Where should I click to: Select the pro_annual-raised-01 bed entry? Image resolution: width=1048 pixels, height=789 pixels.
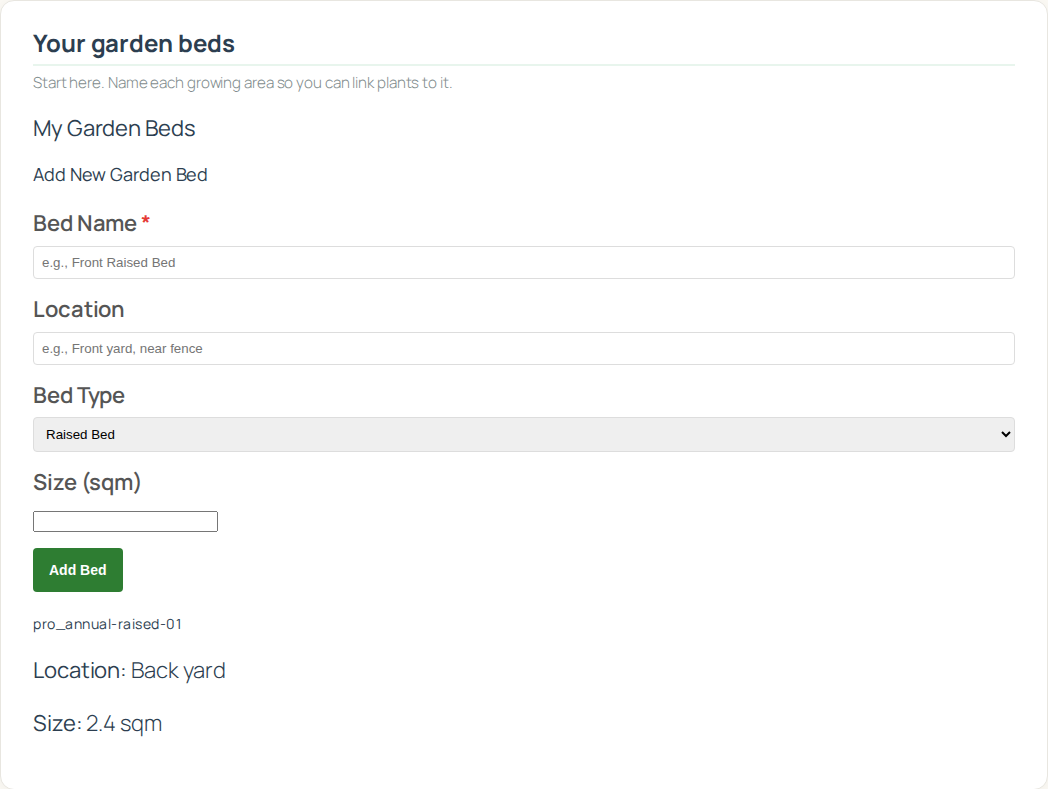tap(108, 624)
